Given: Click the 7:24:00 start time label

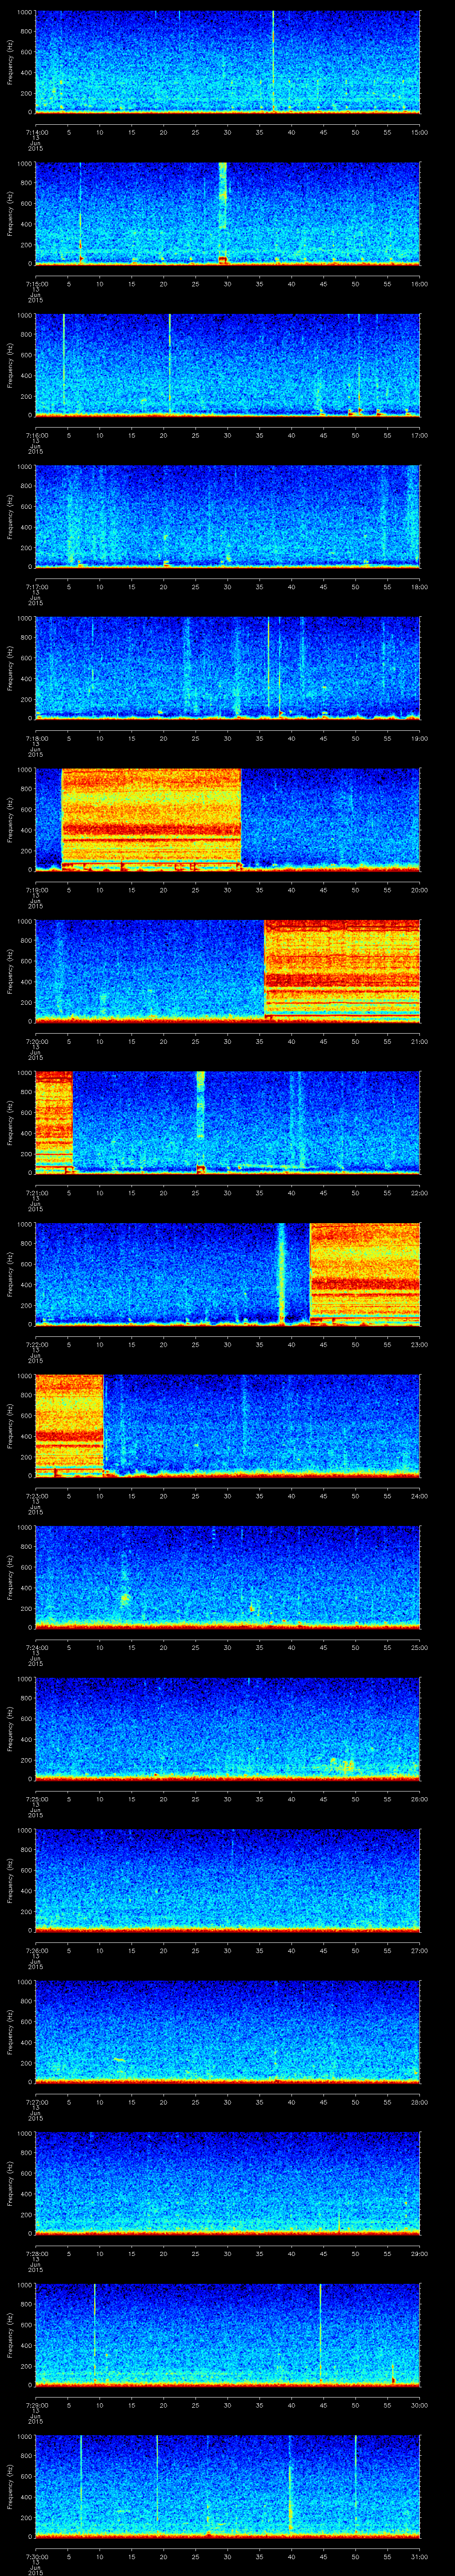Looking at the screenshot, I should click(35, 1648).
